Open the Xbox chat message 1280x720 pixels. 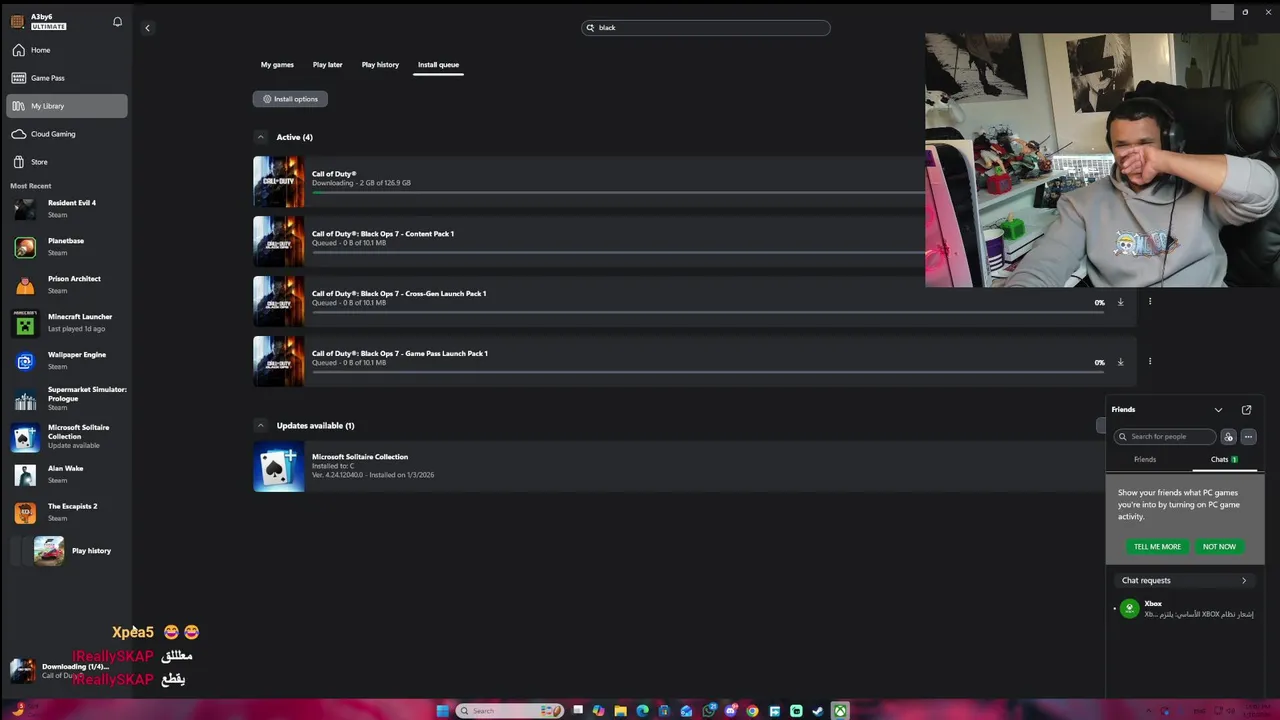click(1185, 609)
